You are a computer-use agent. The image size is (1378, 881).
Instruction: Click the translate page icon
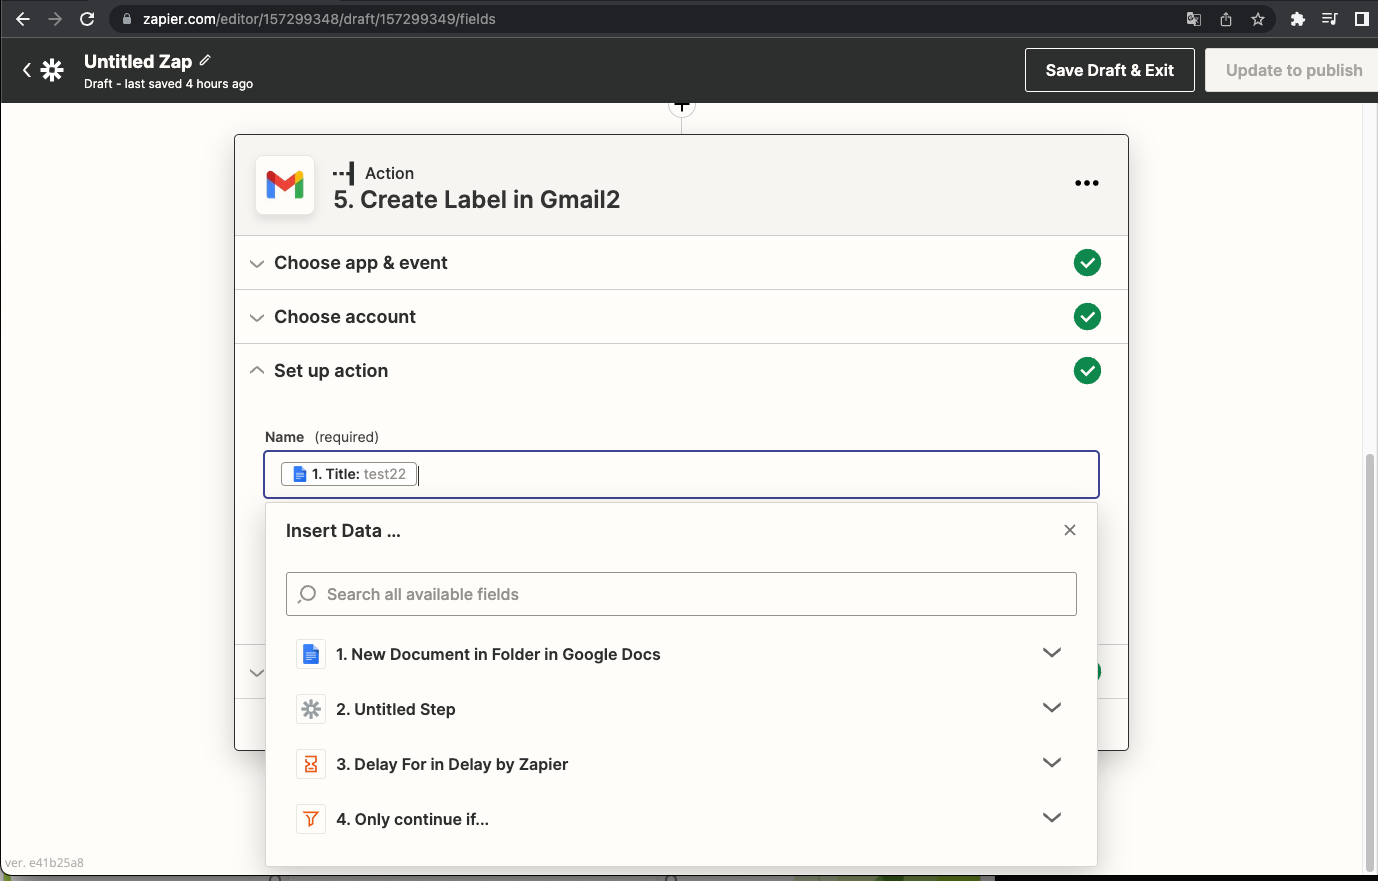1194,19
